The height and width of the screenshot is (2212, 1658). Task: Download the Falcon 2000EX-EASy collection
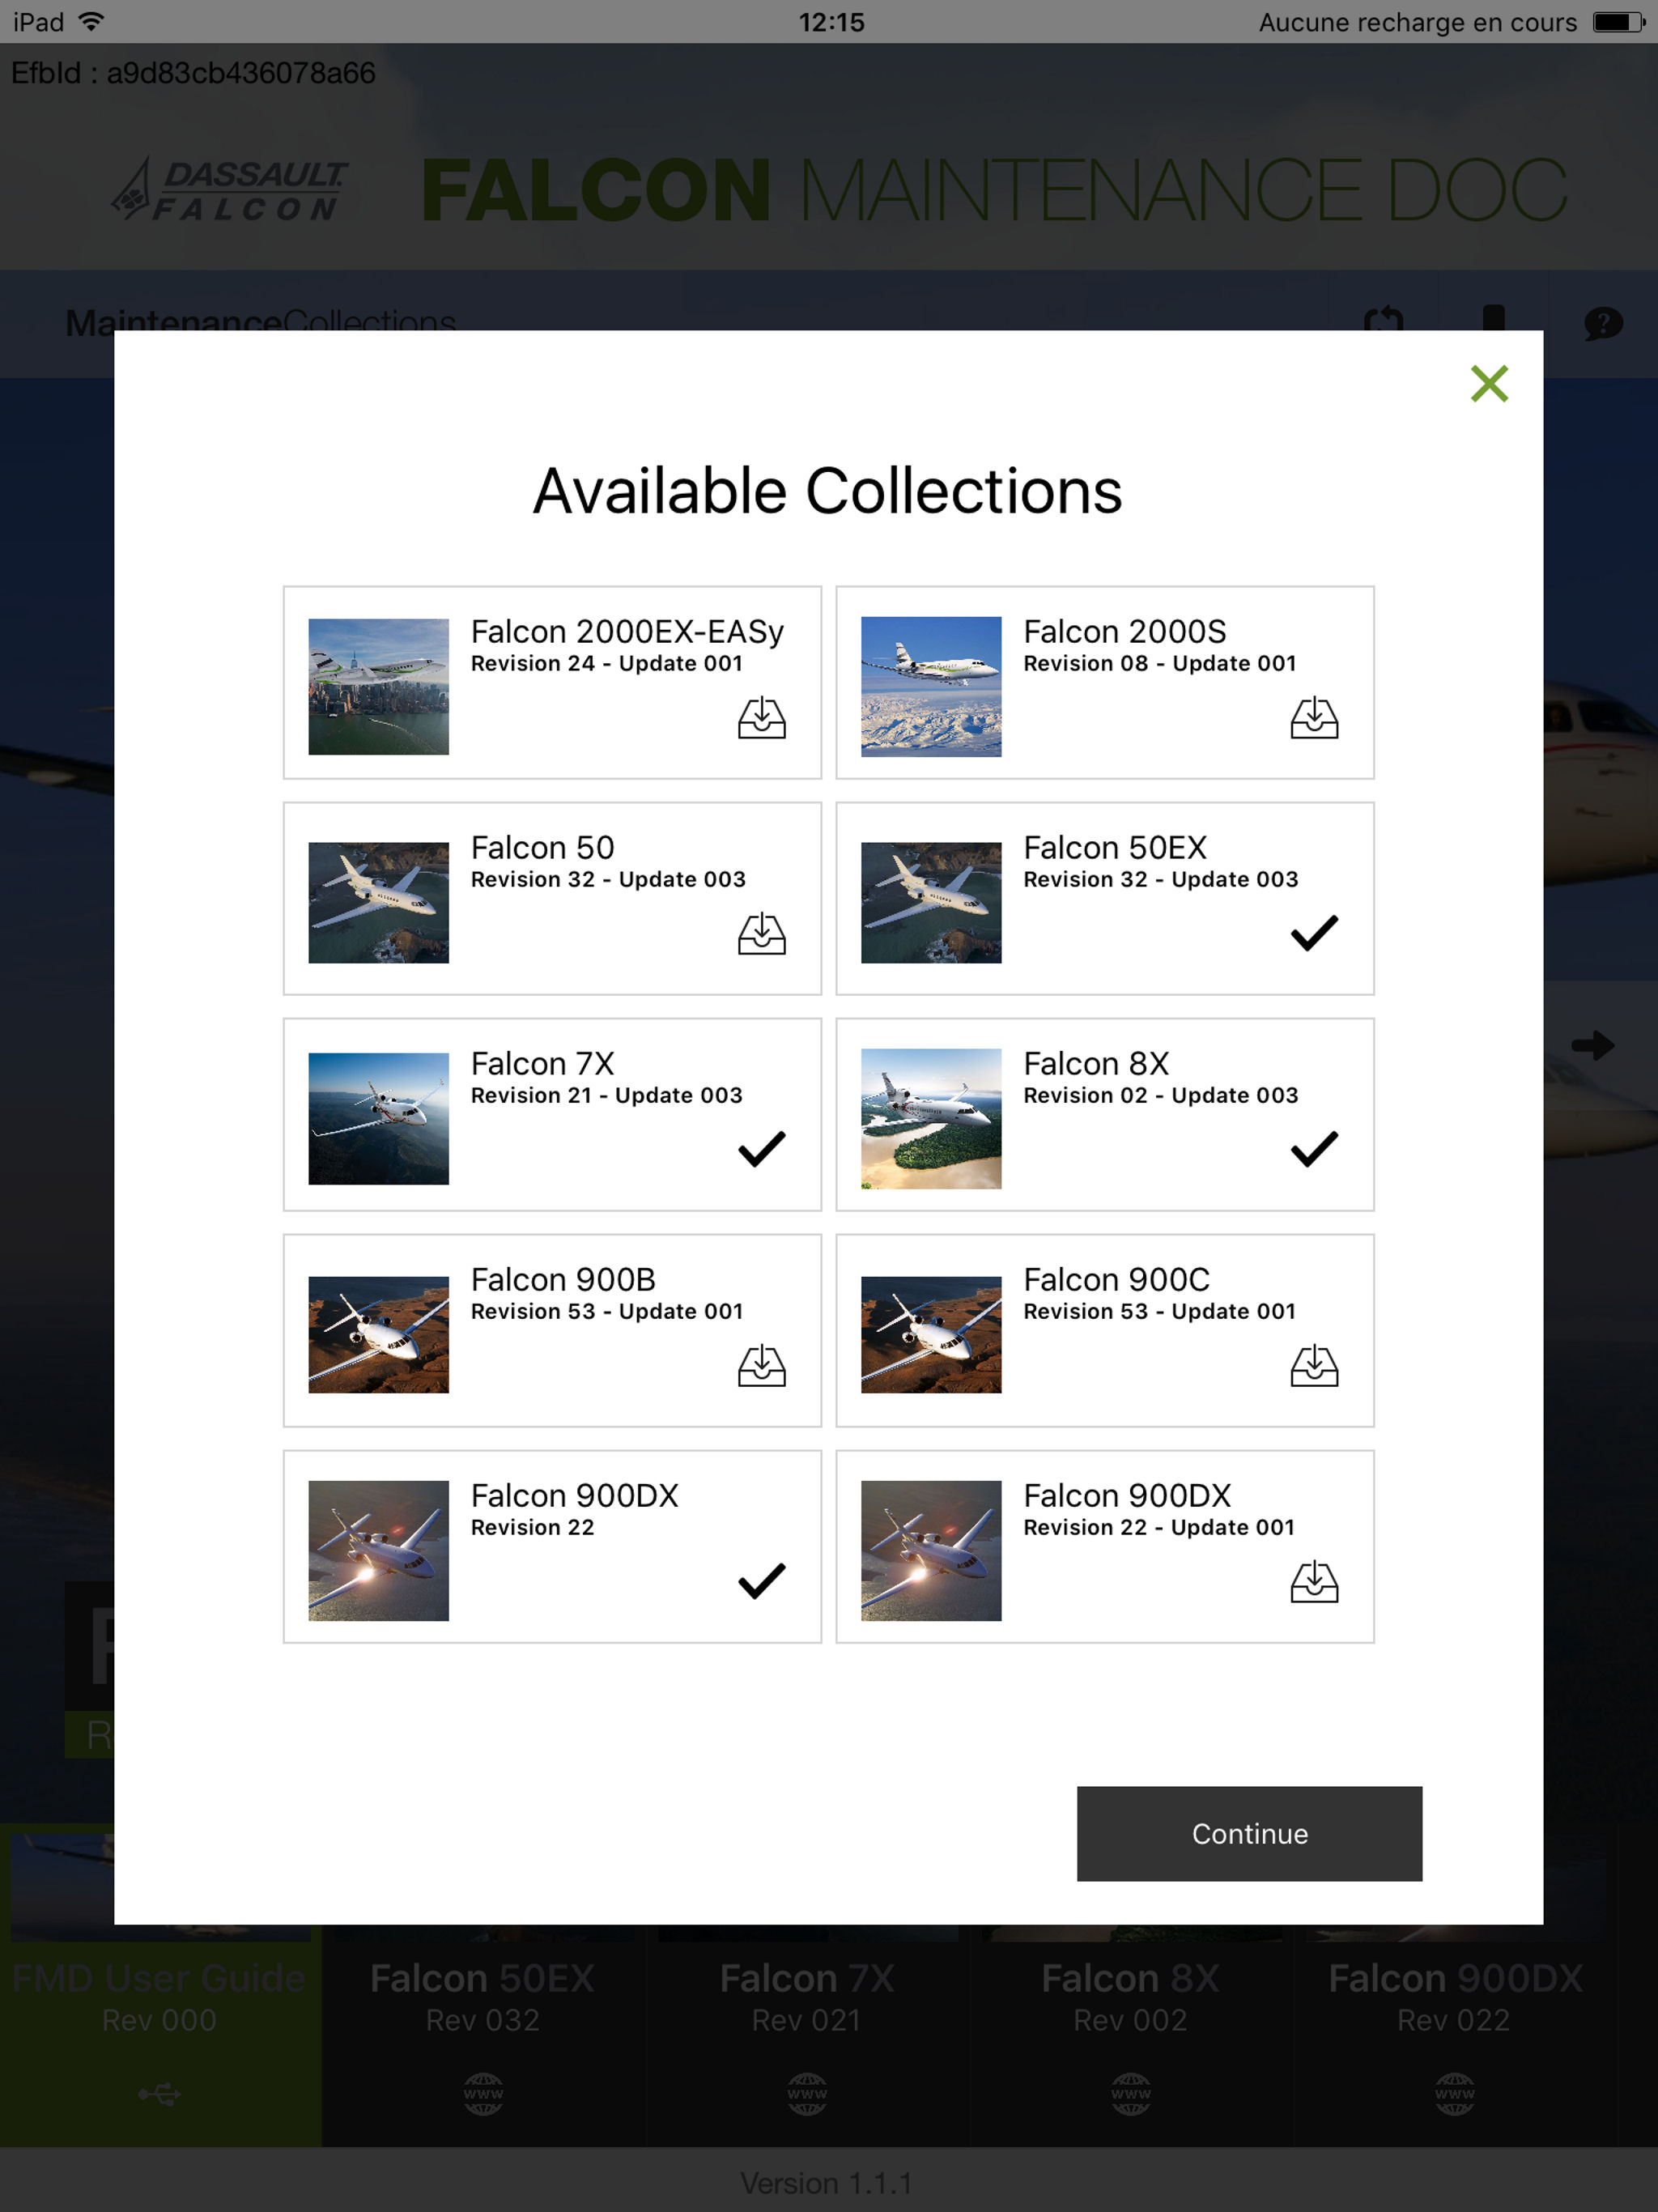761,718
